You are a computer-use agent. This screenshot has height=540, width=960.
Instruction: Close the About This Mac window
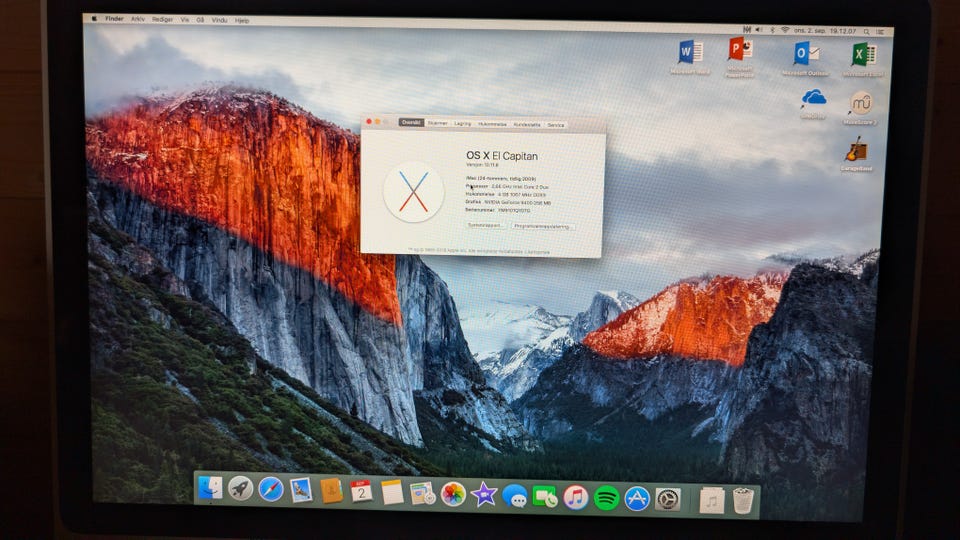pyautogui.click(x=369, y=121)
